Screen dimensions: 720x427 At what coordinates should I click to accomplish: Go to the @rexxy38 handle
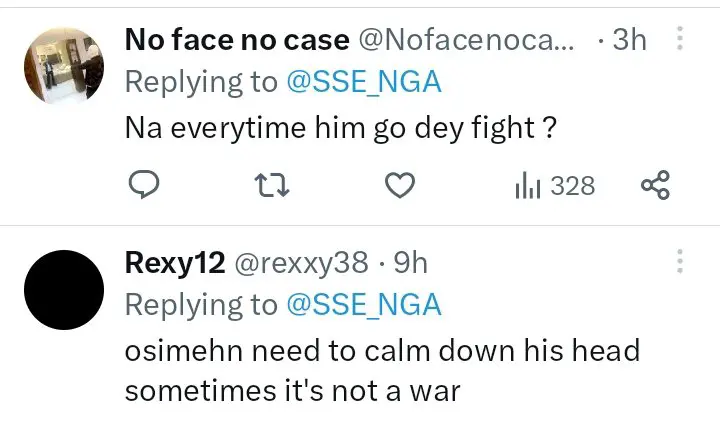coord(300,262)
